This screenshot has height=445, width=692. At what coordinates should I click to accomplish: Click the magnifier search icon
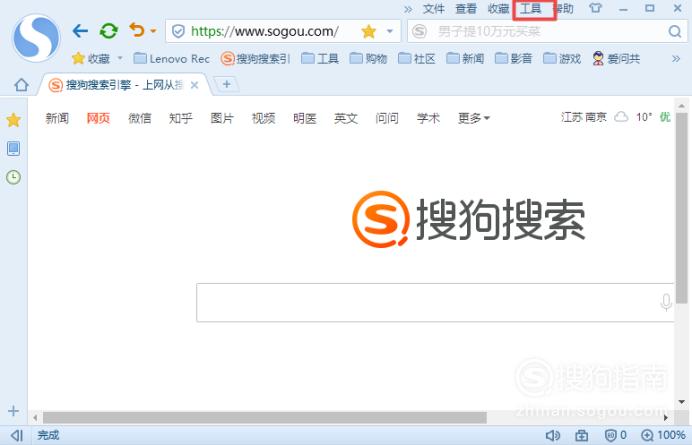pos(675,31)
